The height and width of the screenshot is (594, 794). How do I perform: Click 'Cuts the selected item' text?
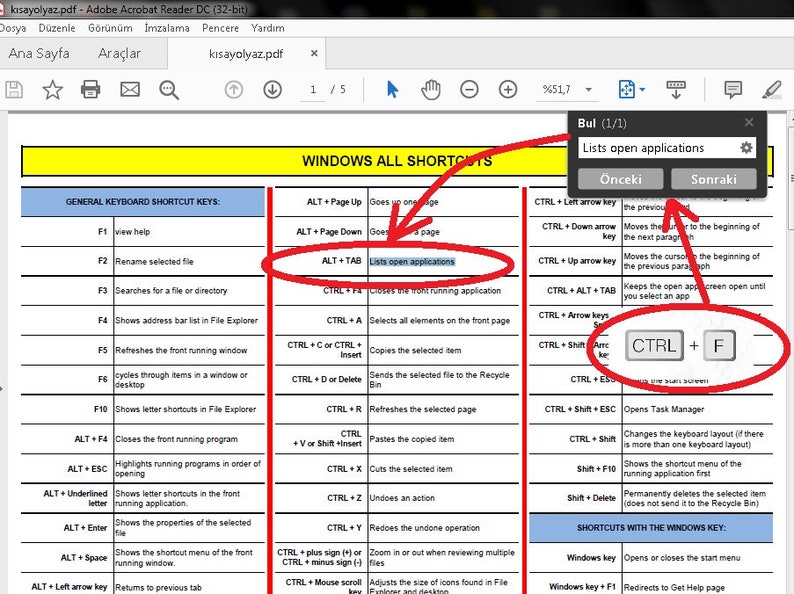click(411, 469)
